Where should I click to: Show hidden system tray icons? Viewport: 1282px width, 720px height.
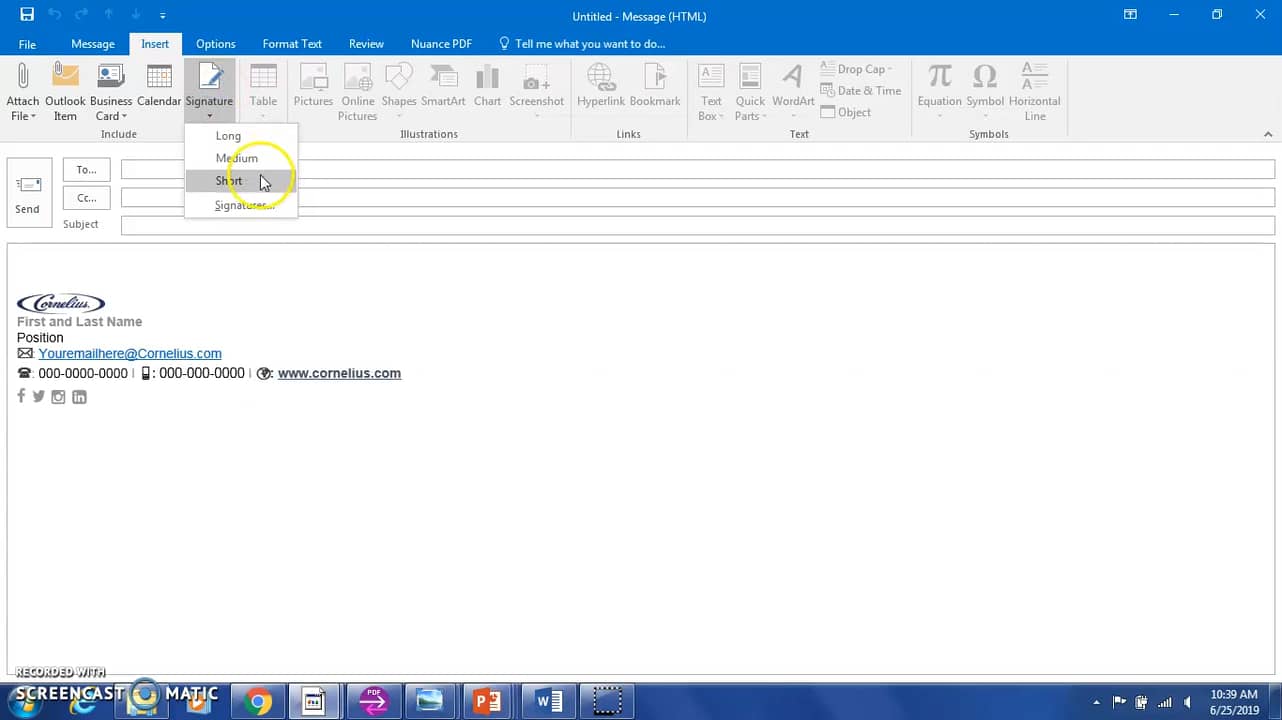pyautogui.click(x=1096, y=702)
